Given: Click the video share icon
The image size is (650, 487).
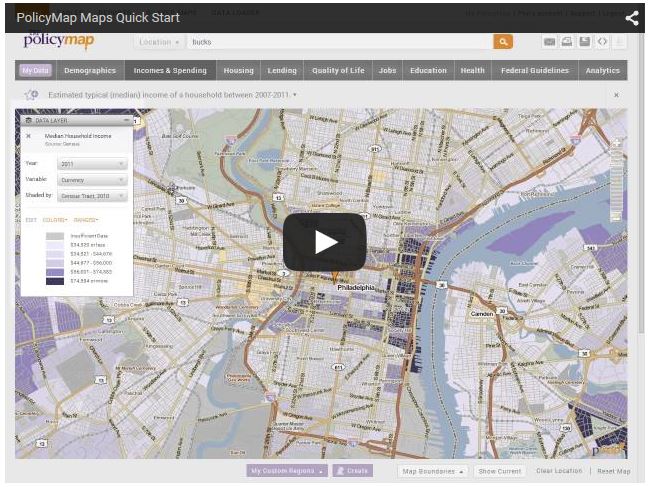Looking at the screenshot, I should (631, 18).
